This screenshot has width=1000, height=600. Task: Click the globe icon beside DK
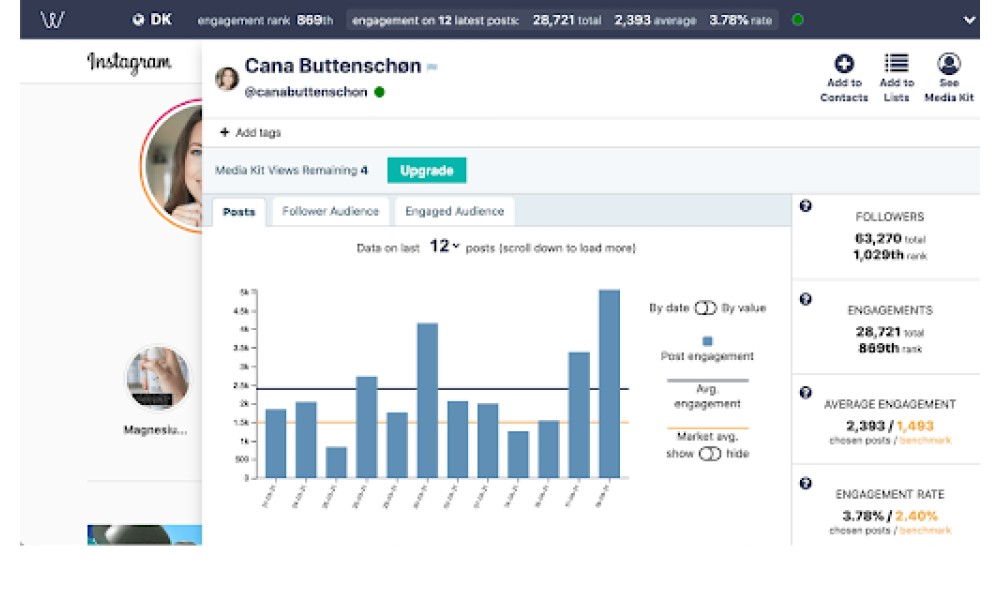138,20
